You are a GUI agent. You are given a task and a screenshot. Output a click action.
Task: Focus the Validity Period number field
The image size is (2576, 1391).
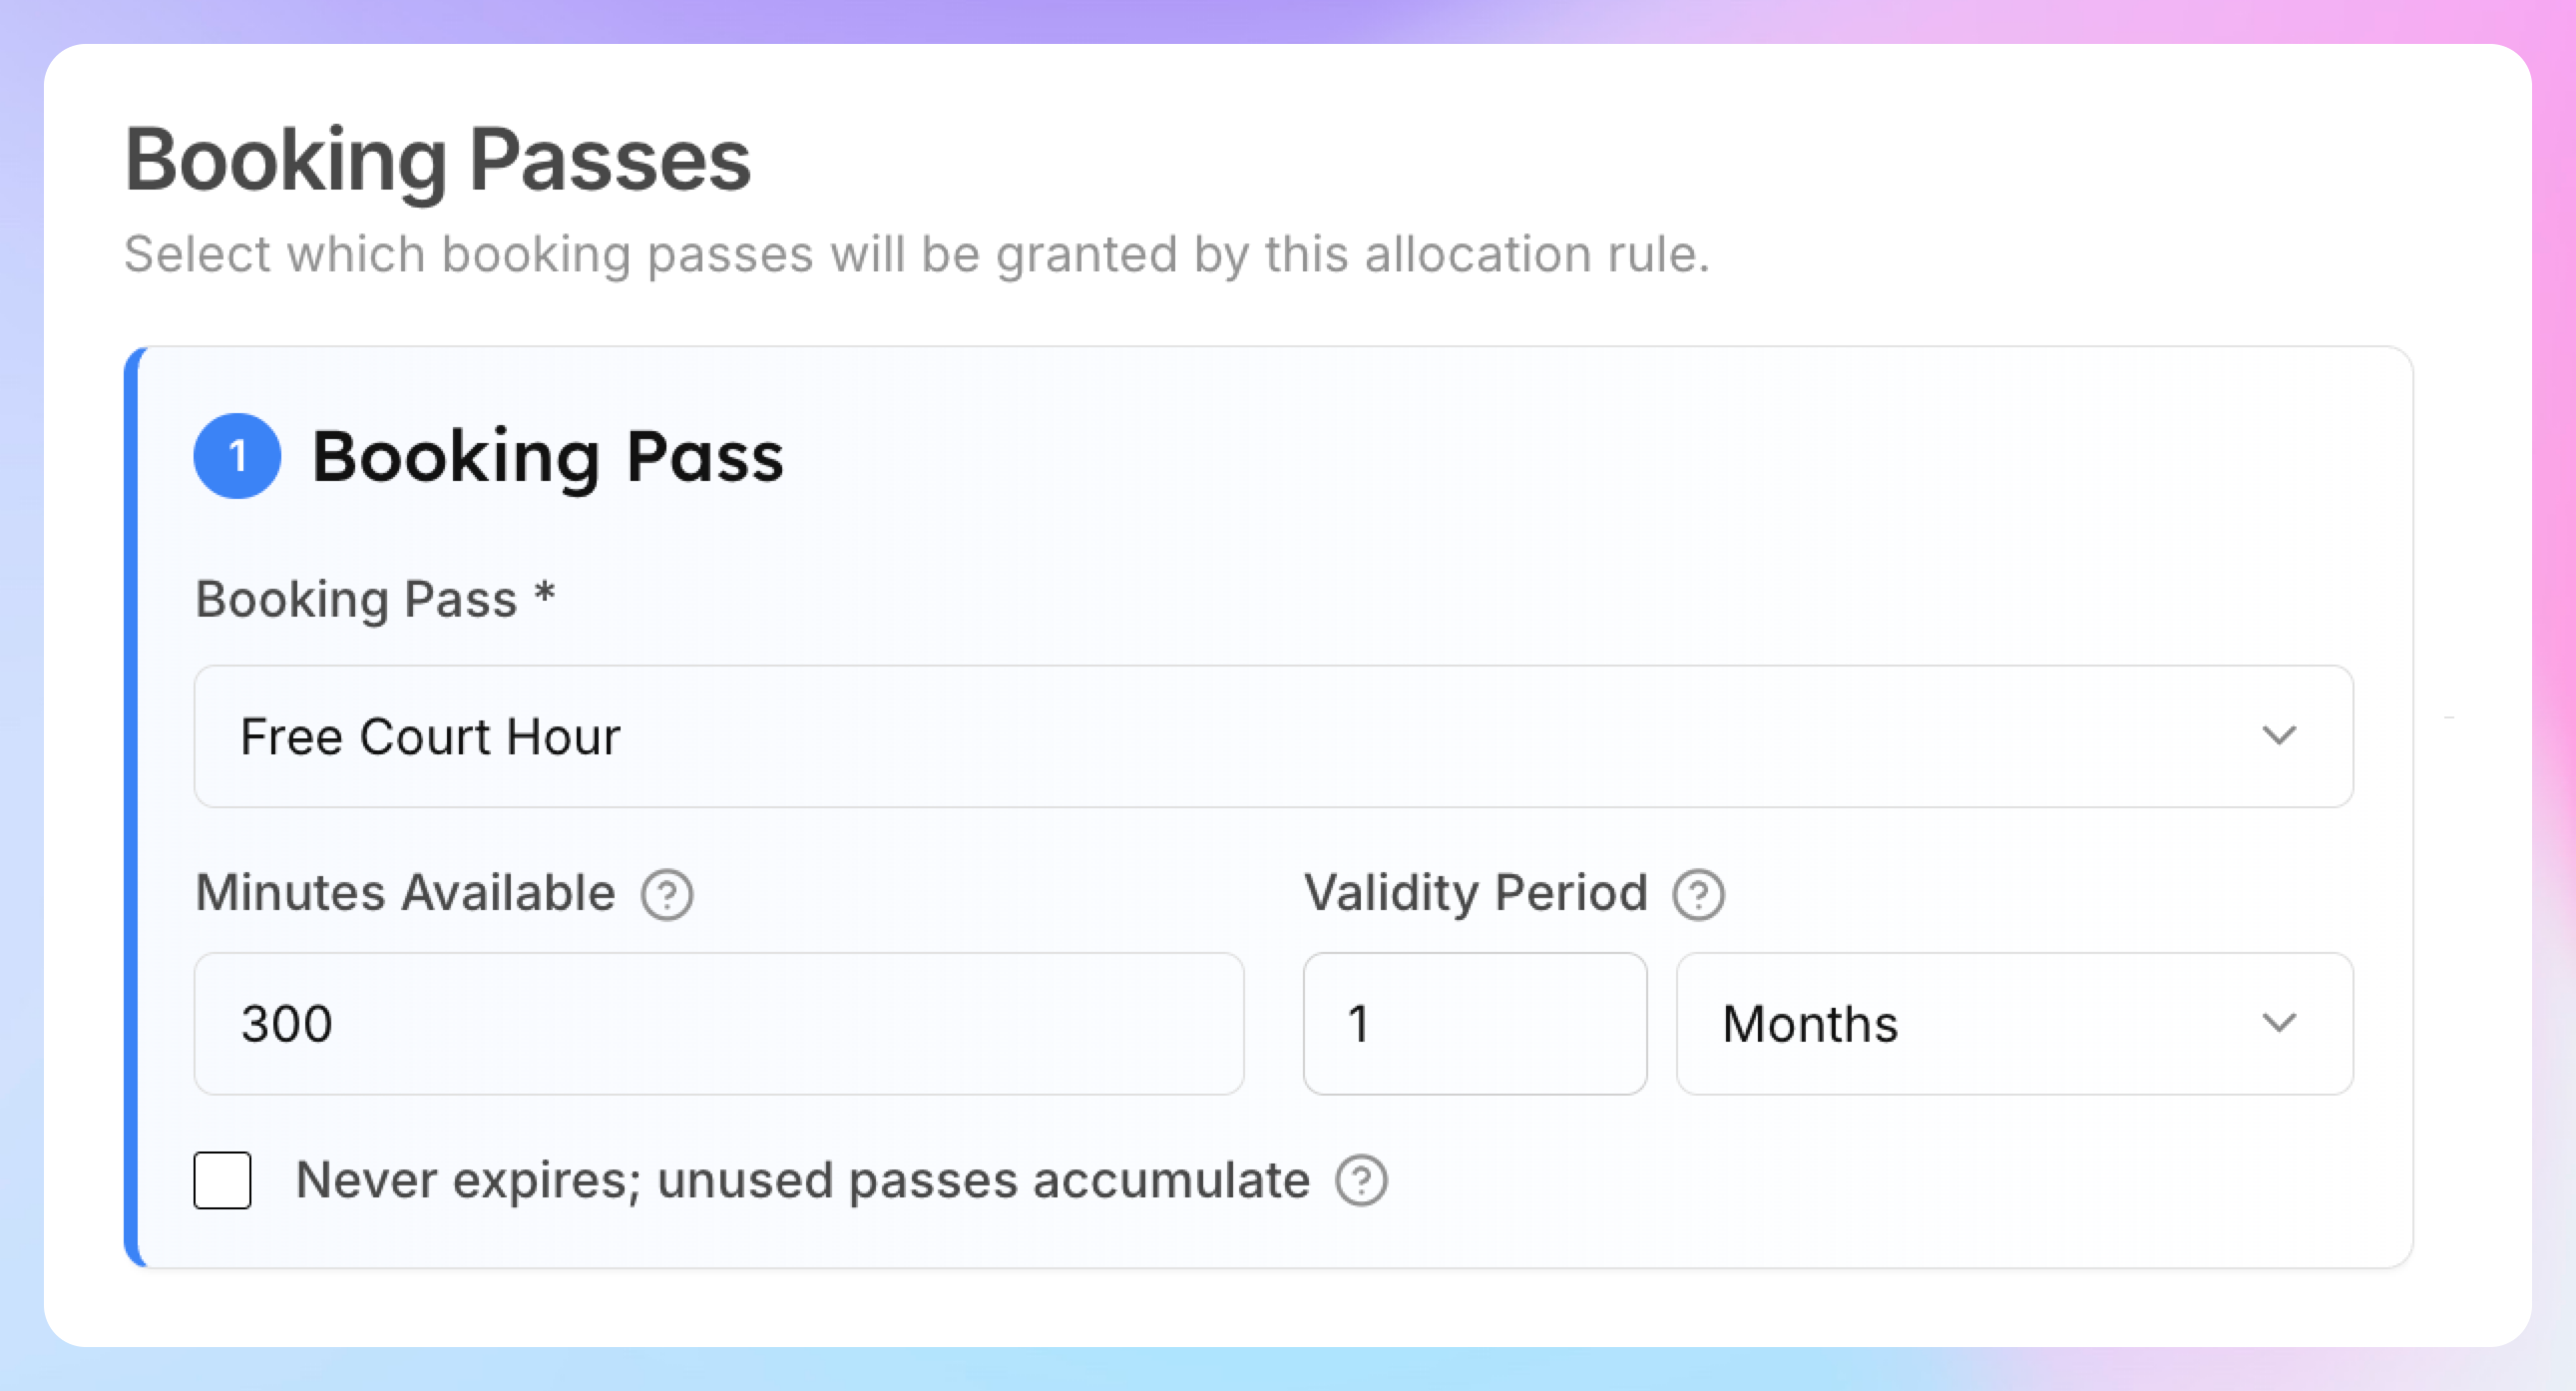coord(1475,1024)
